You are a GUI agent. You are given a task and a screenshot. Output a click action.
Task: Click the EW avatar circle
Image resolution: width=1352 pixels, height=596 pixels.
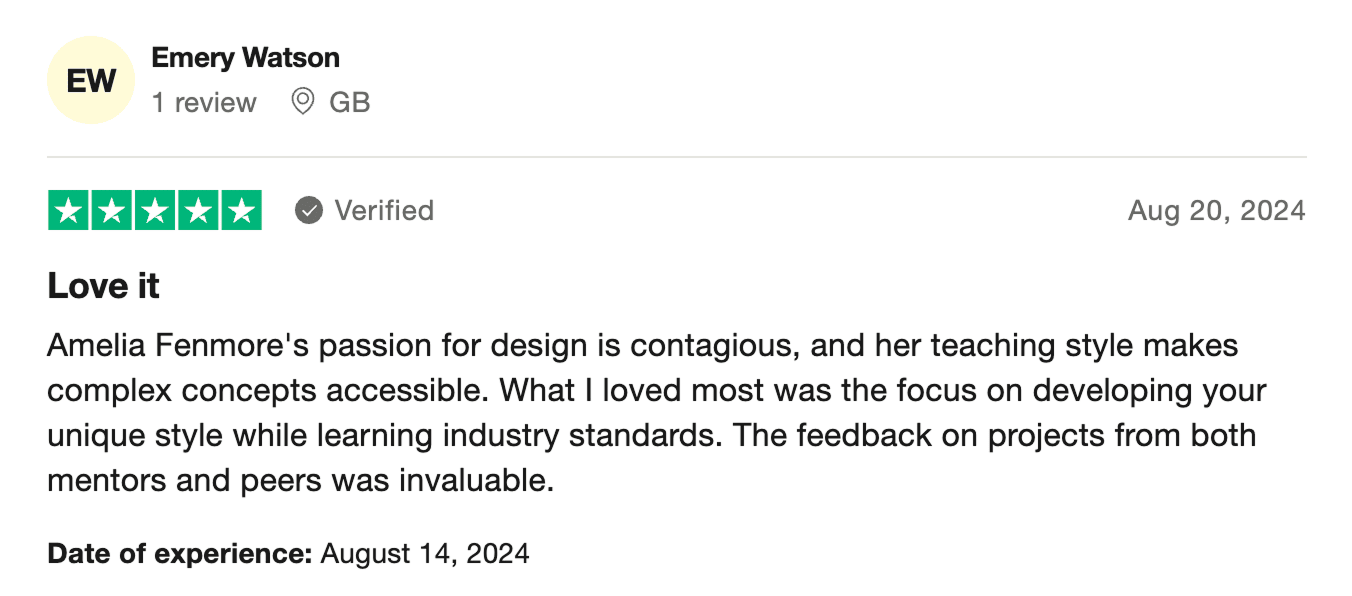[x=91, y=80]
